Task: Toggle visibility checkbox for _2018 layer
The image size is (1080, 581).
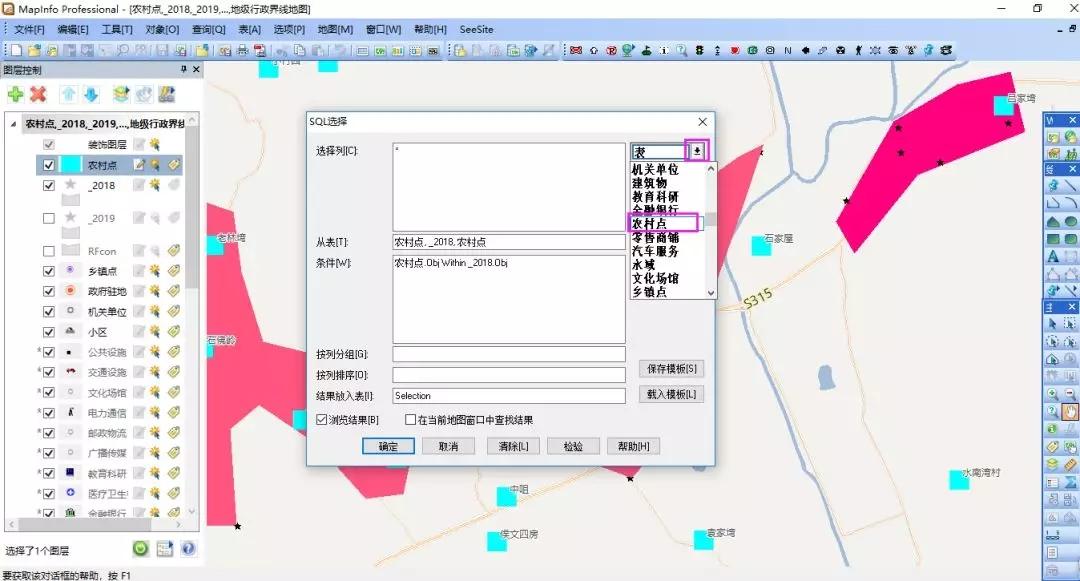Action: (48, 185)
